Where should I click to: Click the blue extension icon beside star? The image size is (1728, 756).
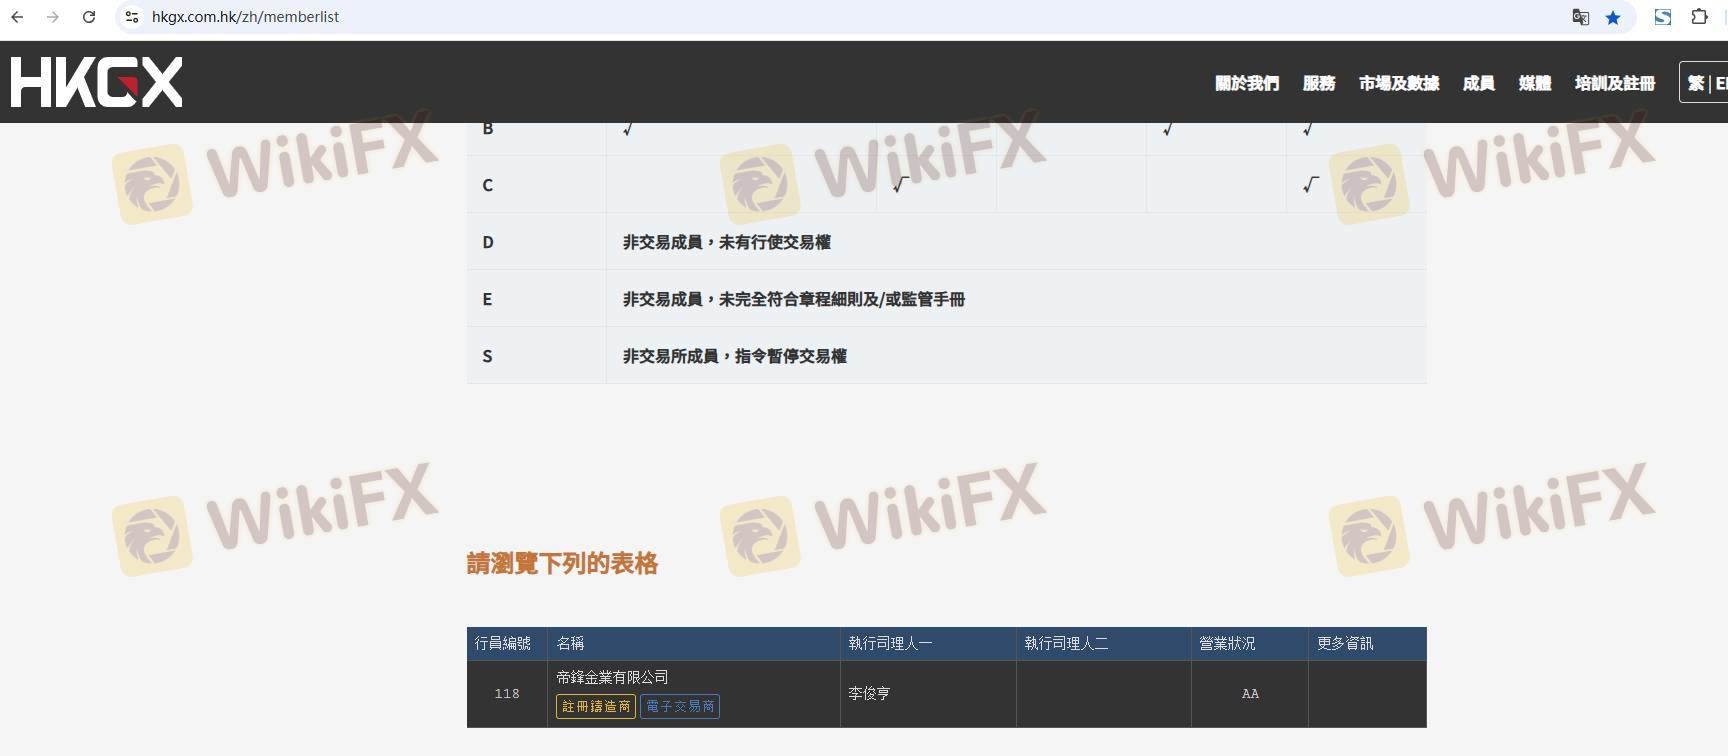point(1663,17)
